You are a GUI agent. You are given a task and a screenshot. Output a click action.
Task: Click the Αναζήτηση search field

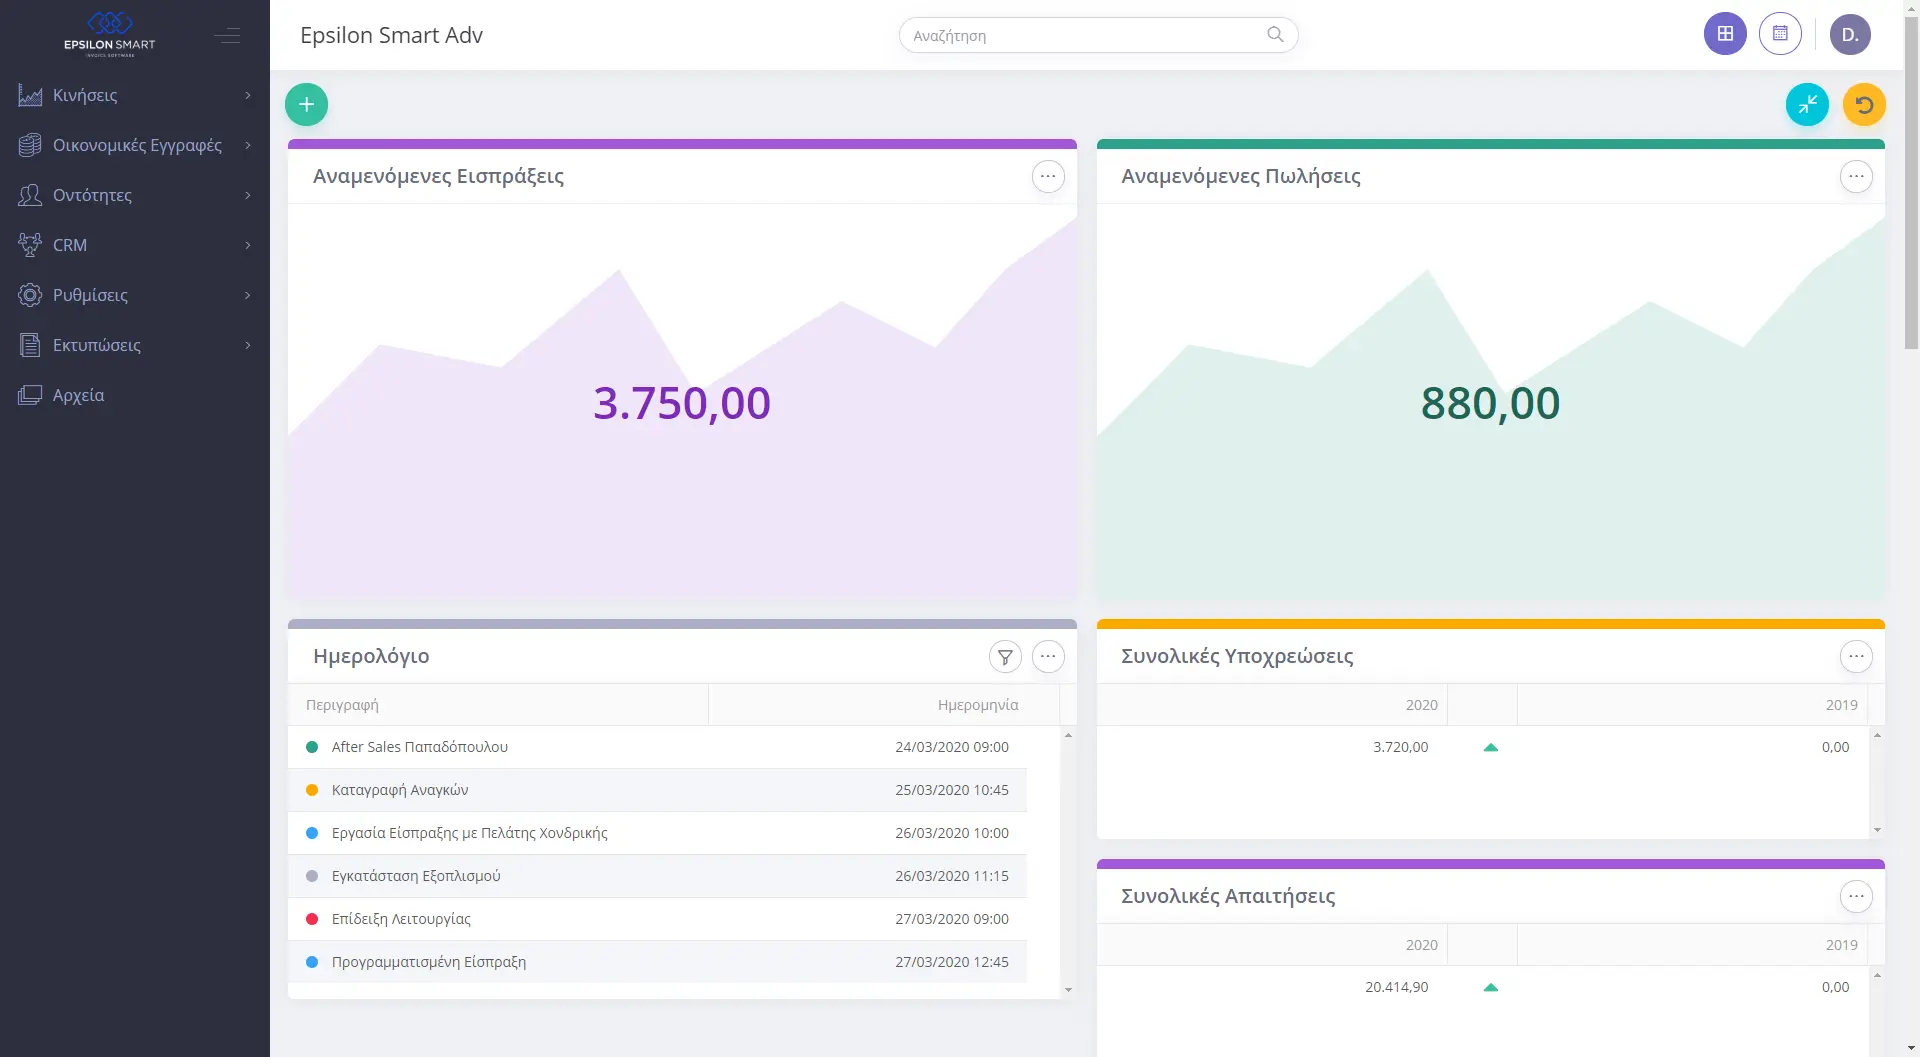click(x=1085, y=35)
